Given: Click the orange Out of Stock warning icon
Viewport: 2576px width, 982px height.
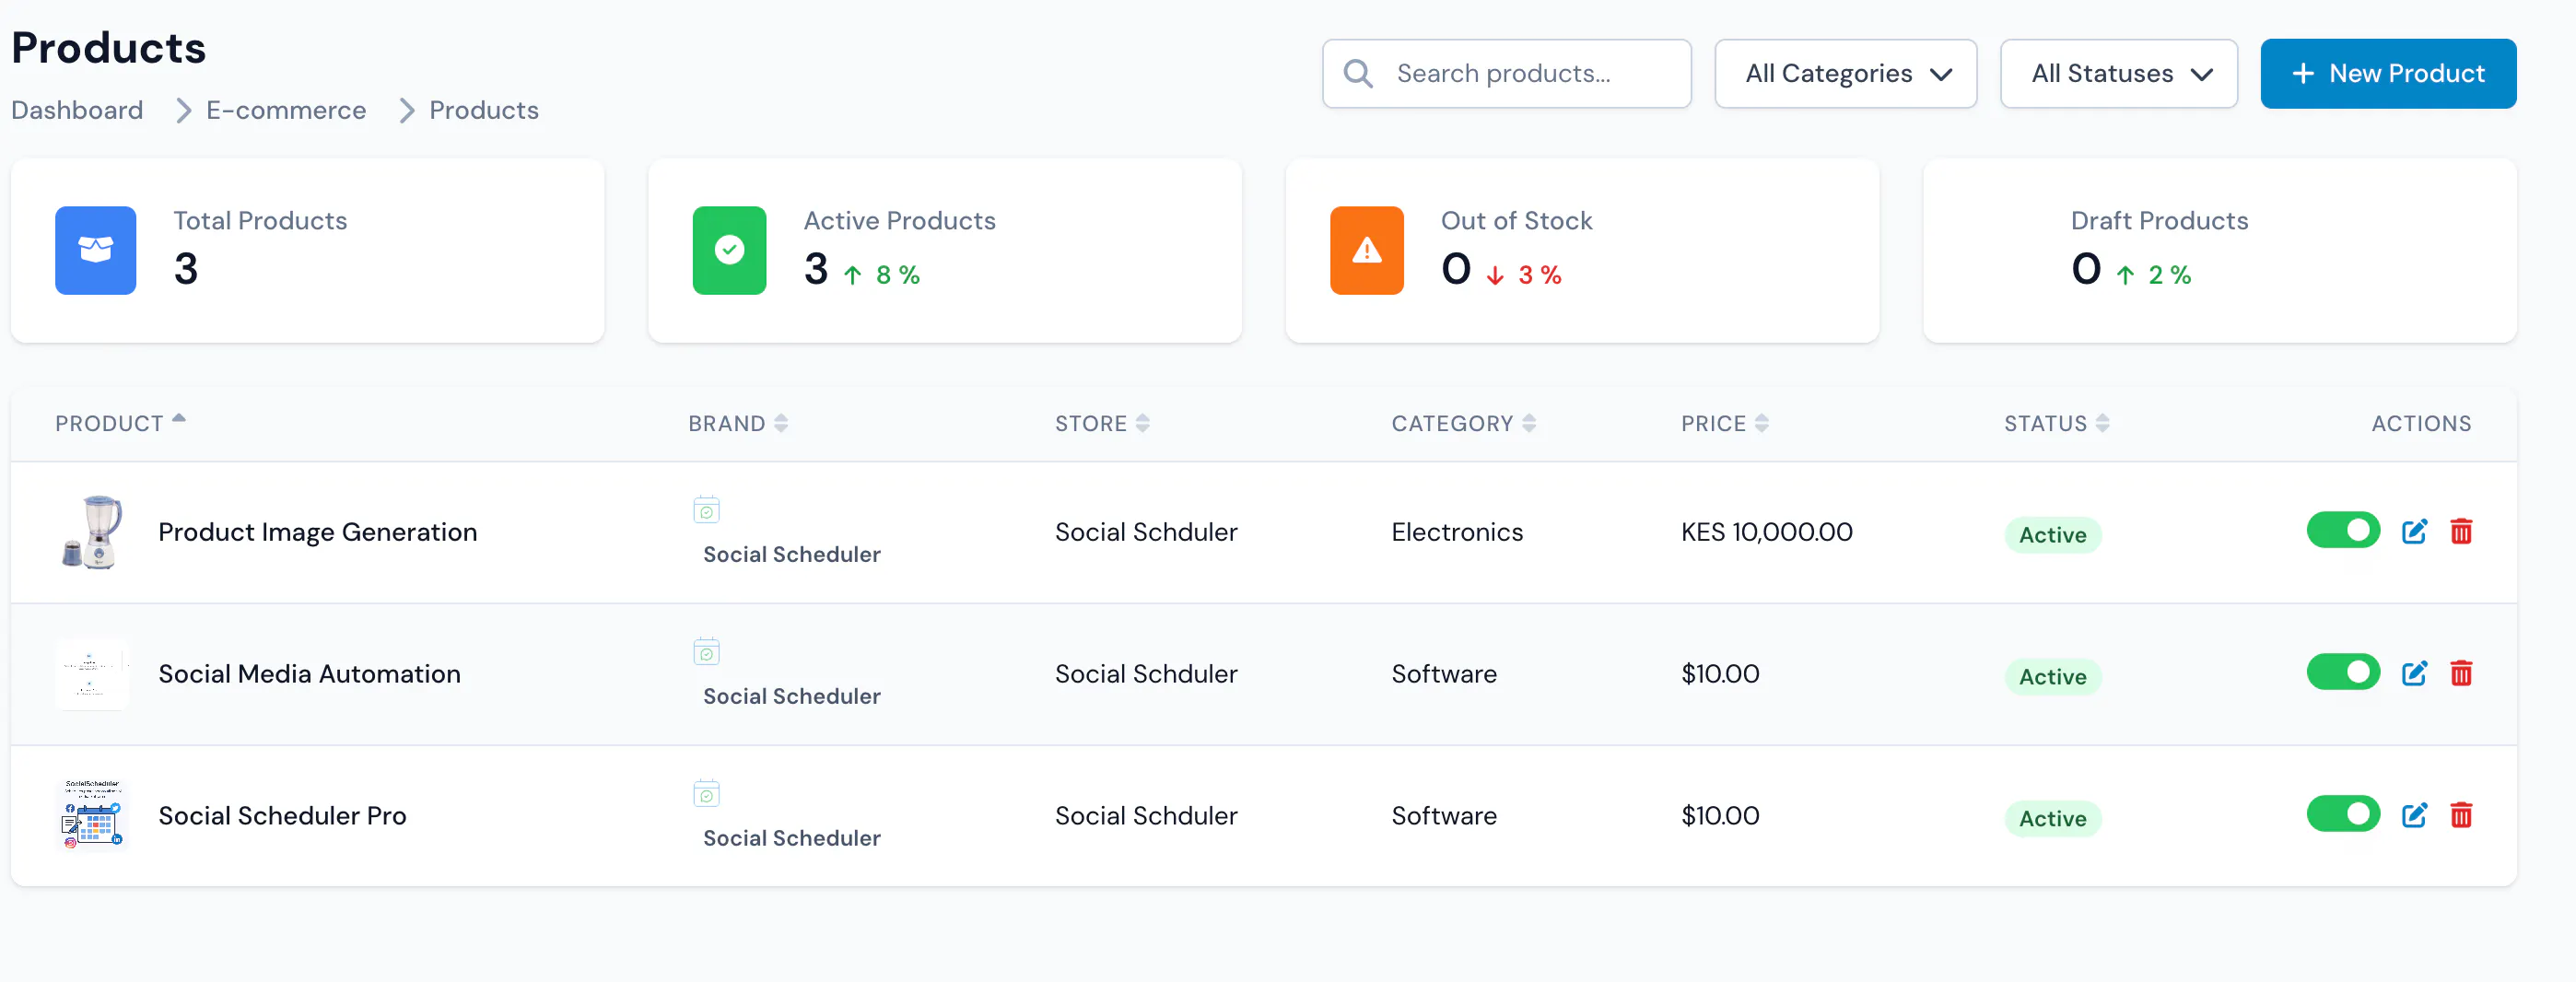Looking at the screenshot, I should coord(1366,250).
